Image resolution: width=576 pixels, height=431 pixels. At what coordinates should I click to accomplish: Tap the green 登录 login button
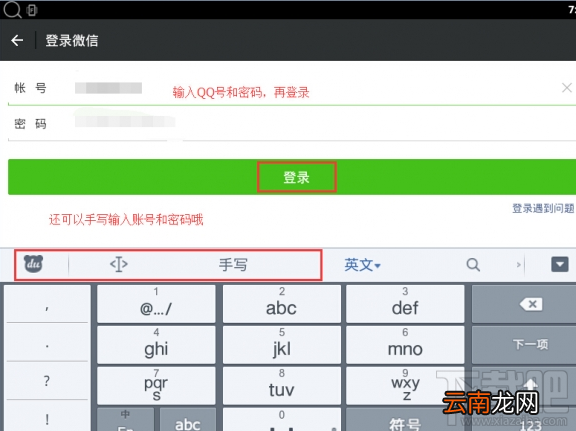tap(292, 177)
